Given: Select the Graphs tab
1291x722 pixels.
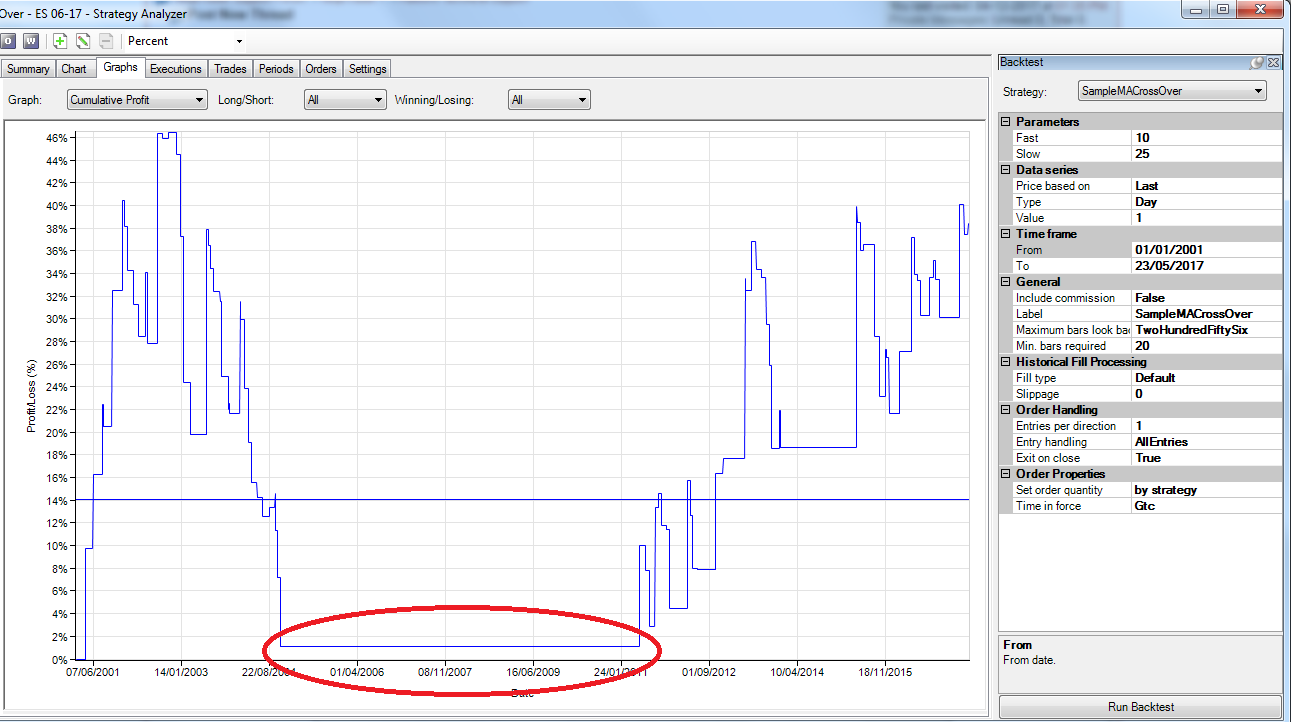Looking at the screenshot, I should [x=120, y=68].
